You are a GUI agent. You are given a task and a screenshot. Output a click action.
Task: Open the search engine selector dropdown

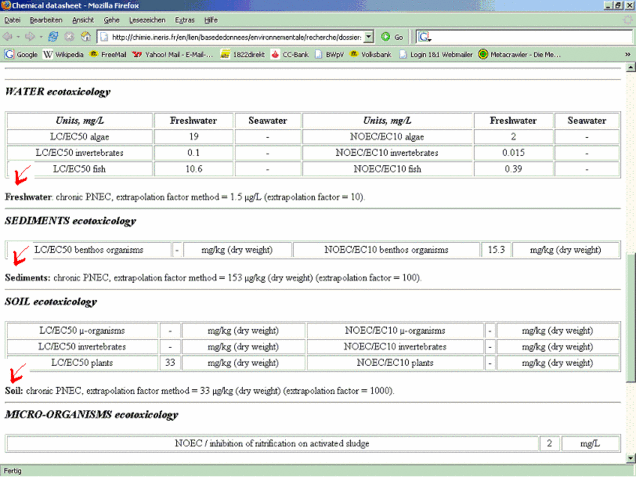[424, 37]
